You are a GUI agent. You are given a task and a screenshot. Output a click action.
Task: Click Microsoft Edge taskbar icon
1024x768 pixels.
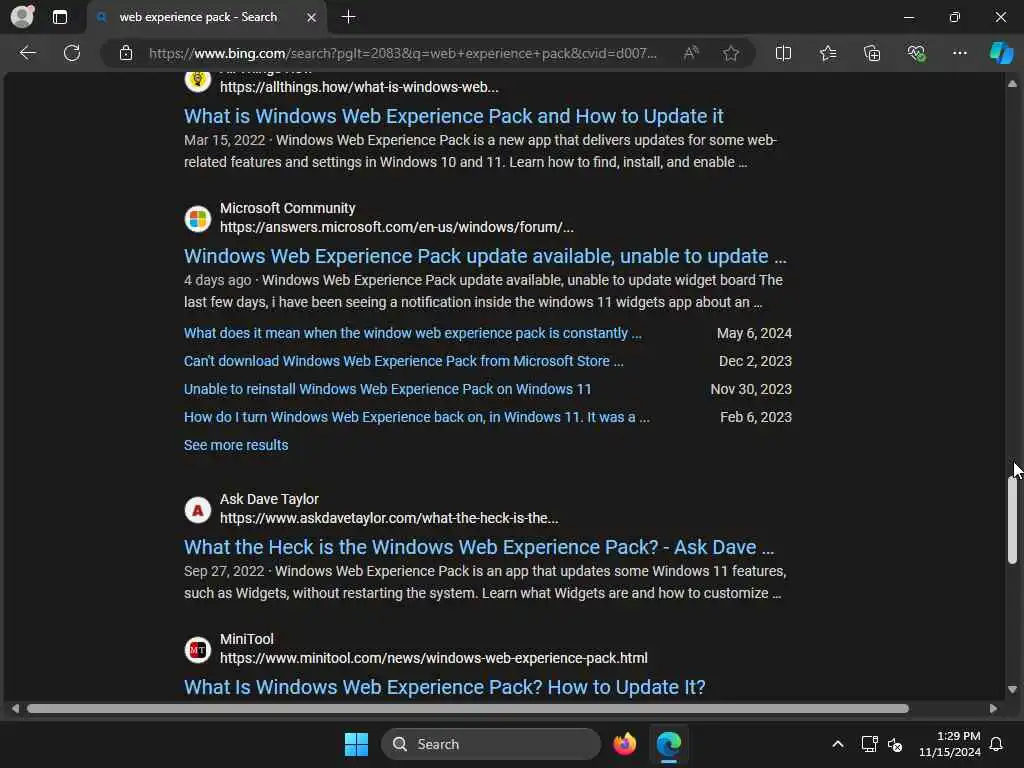click(x=669, y=744)
